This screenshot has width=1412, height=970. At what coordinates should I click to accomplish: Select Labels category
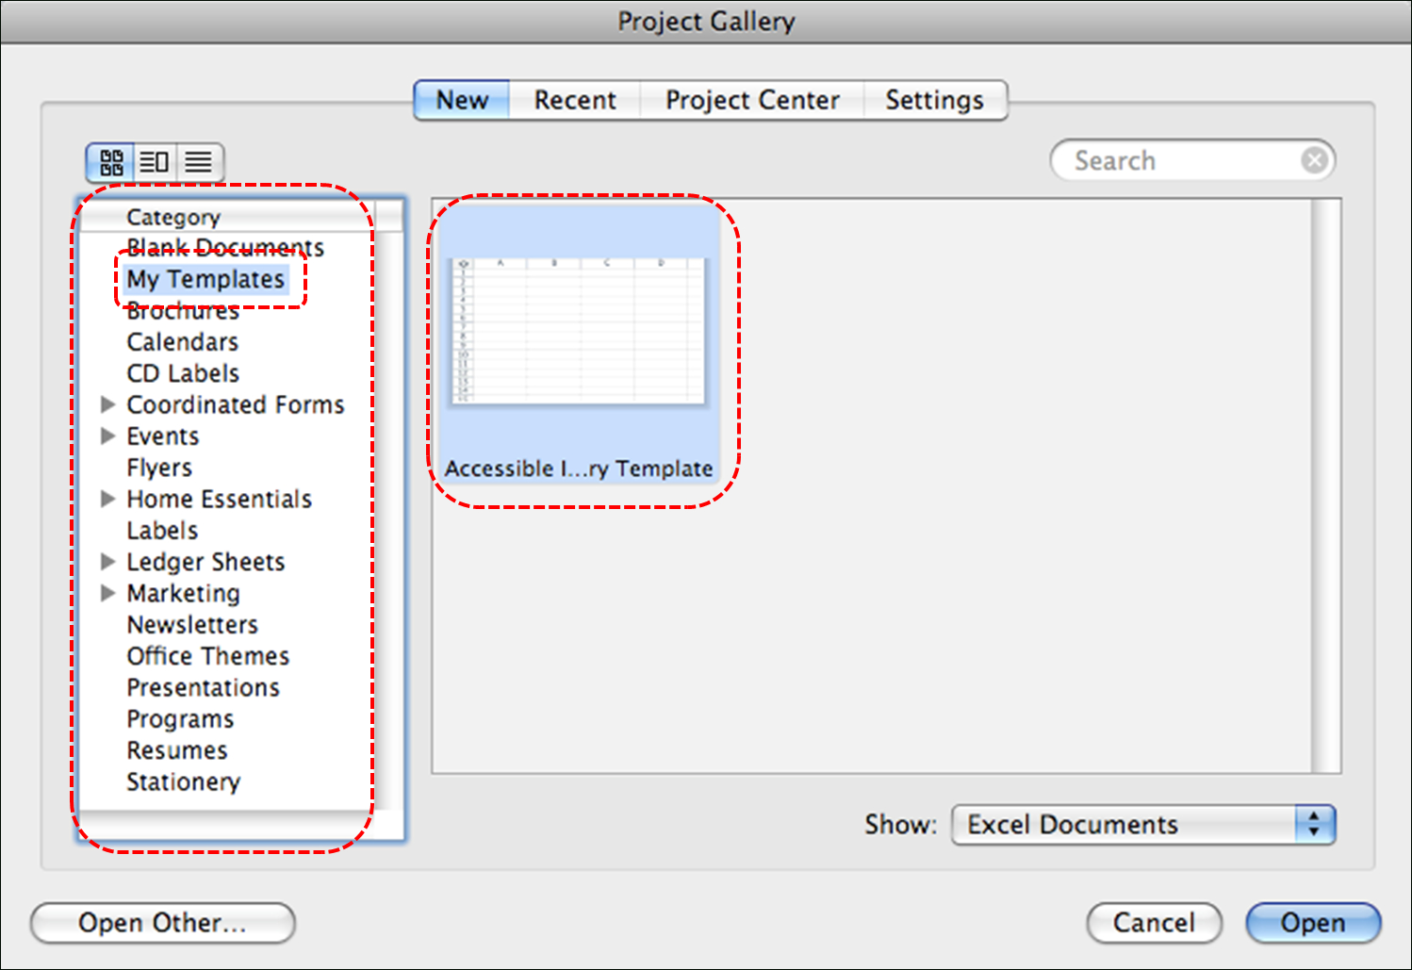coord(162,530)
